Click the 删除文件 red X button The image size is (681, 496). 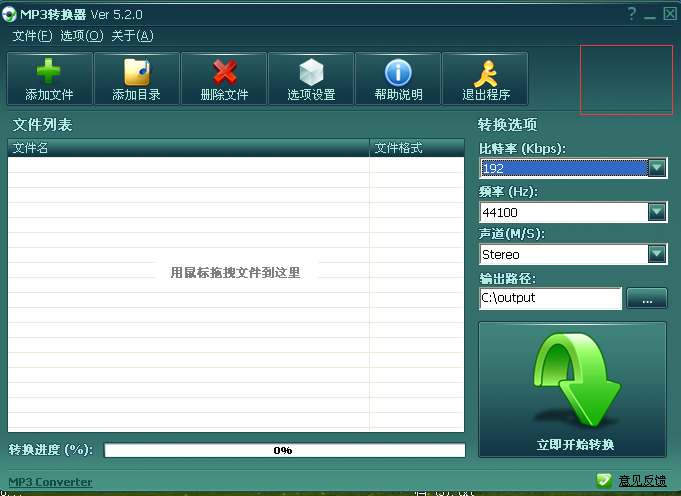[224, 79]
